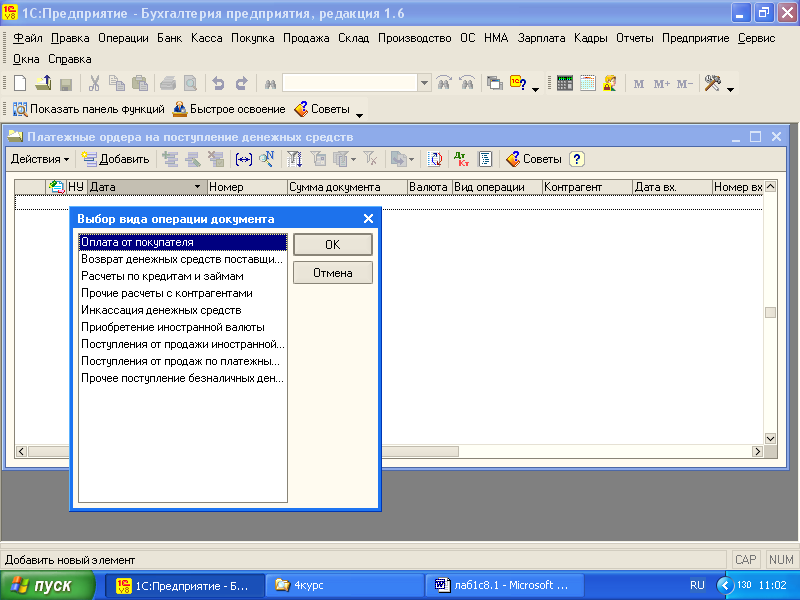Open the Сервис menu

[x=757, y=38]
